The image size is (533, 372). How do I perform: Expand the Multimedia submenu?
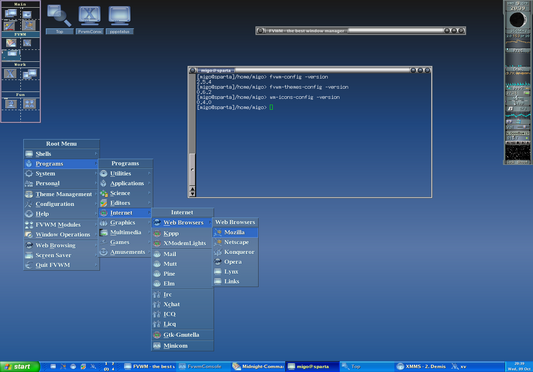point(125,232)
